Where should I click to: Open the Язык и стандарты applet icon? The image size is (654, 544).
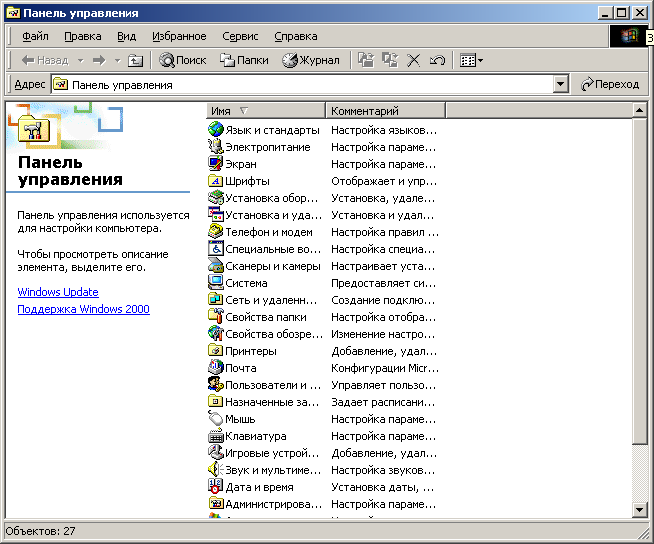point(216,129)
